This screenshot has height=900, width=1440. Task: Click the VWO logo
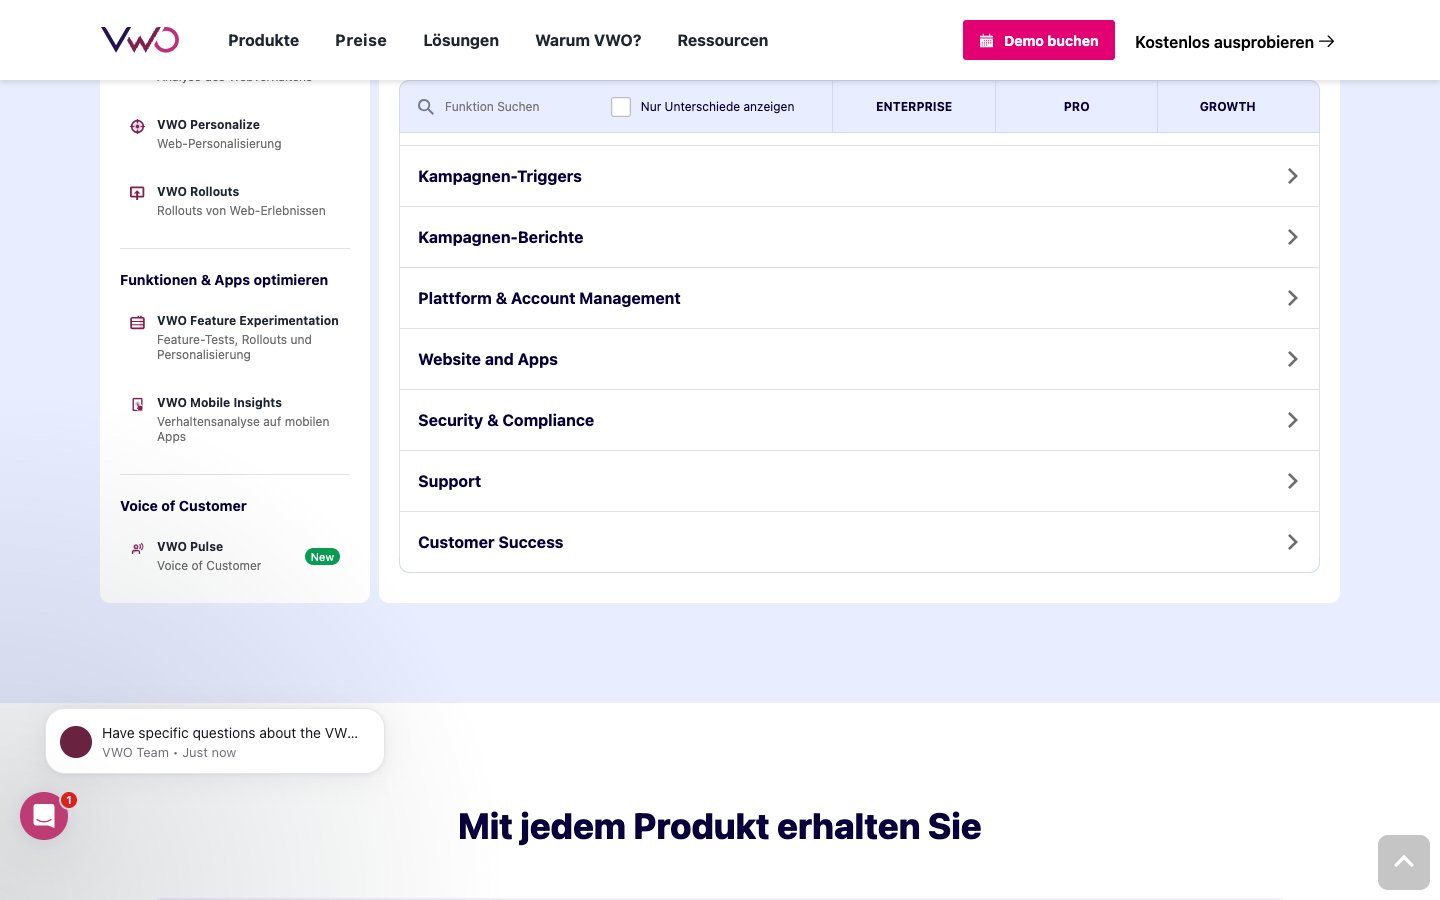[x=140, y=40]
